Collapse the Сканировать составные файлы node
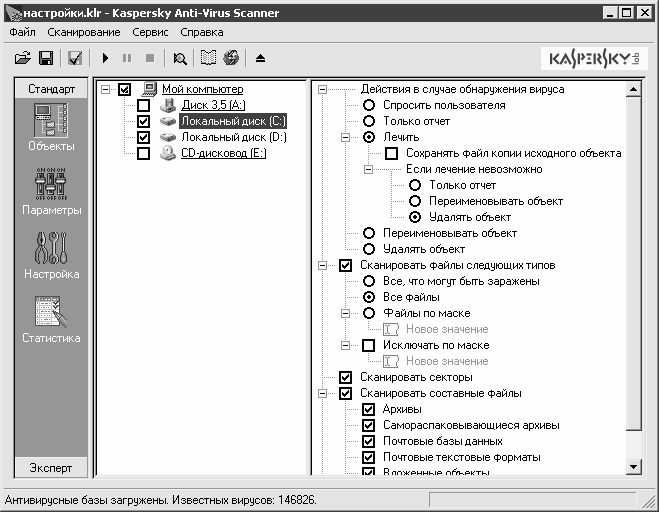 (x=322, y=393)
